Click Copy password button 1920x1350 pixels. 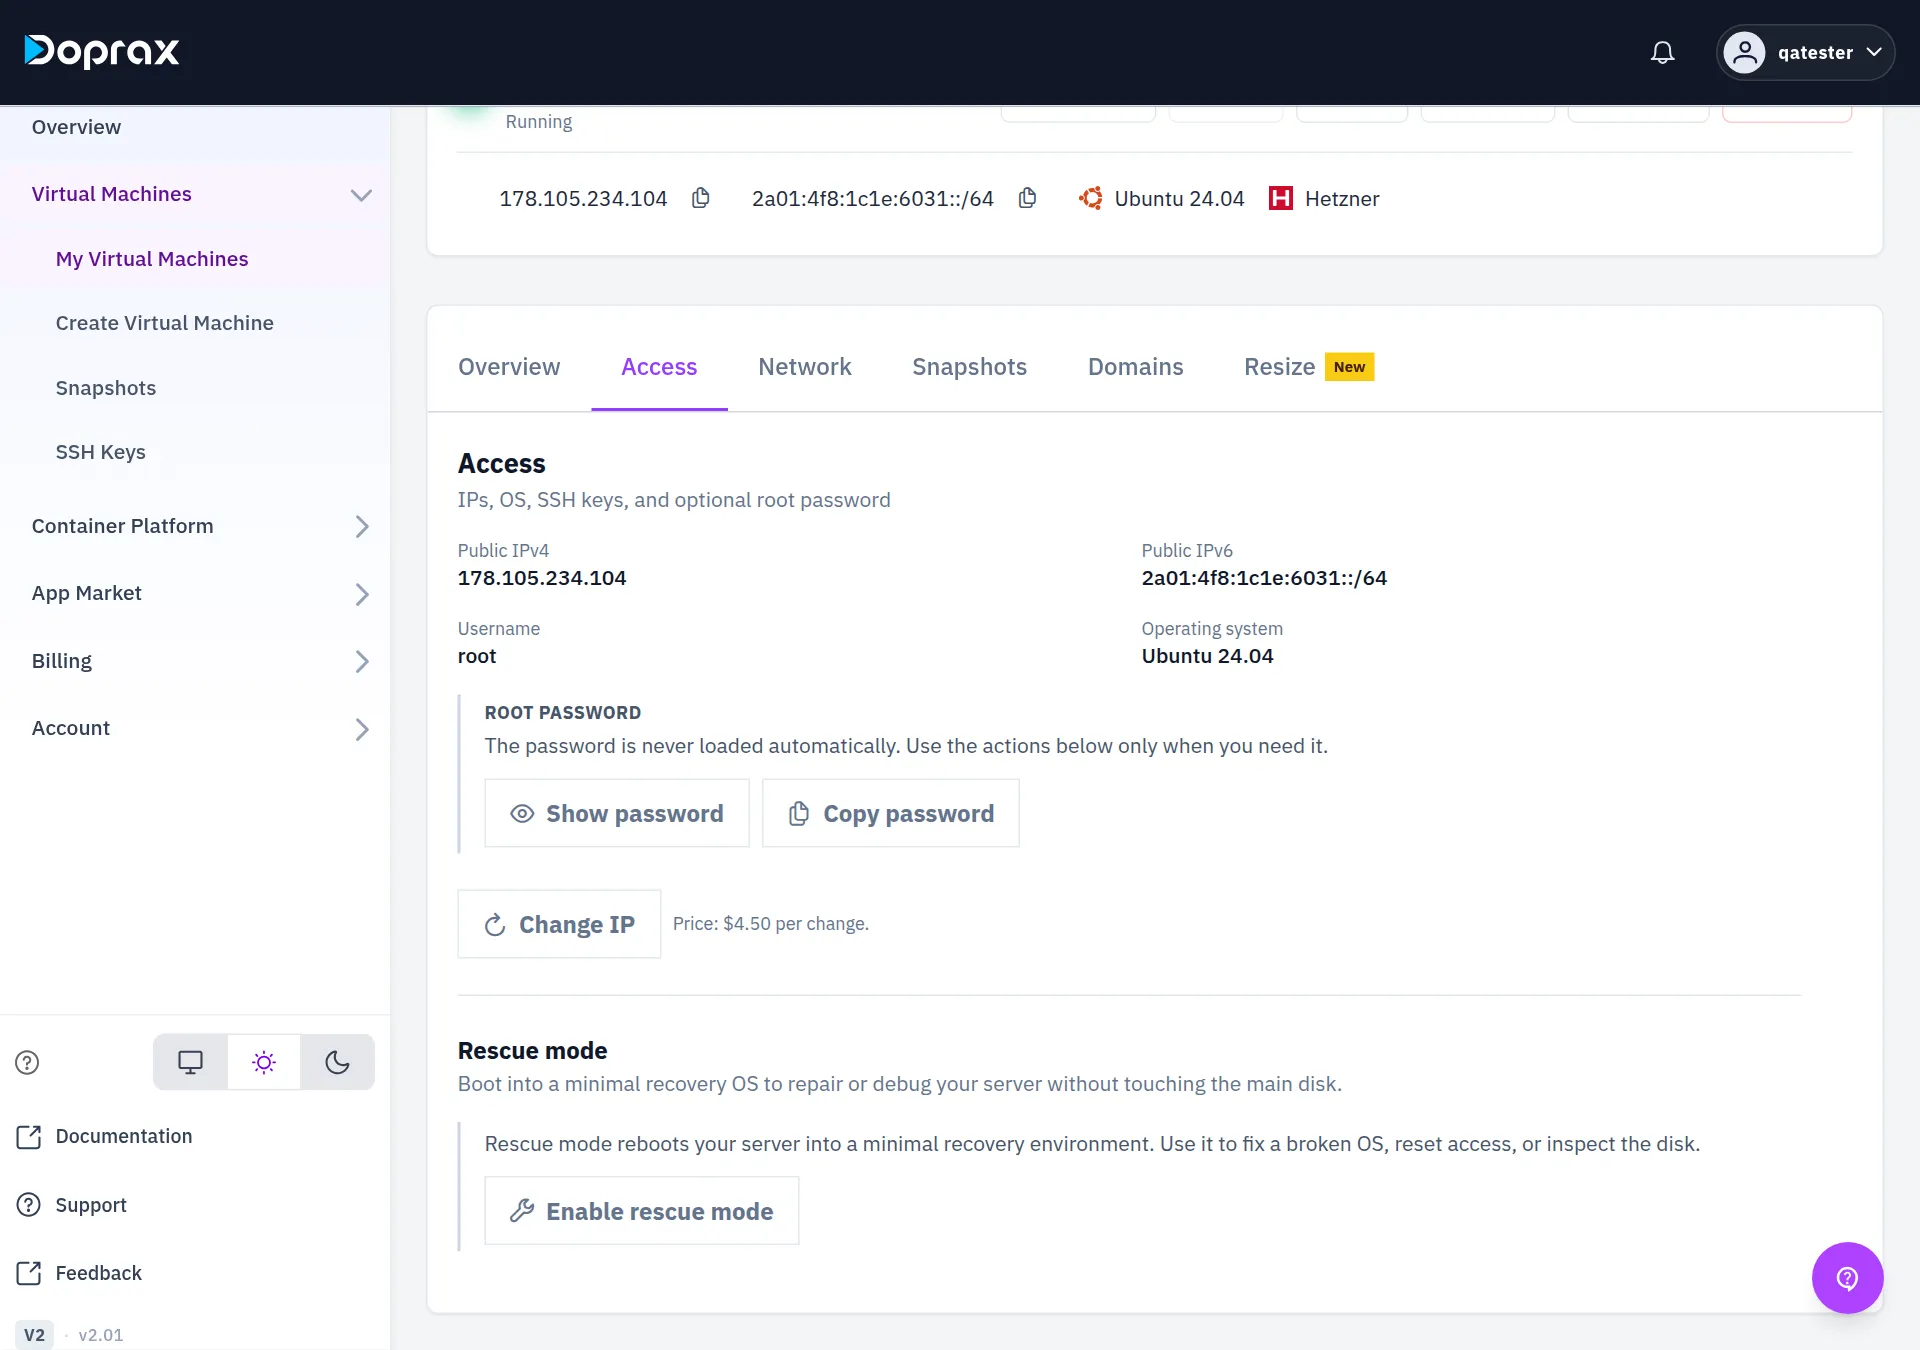pyautogui.click(x=891, y=813)
